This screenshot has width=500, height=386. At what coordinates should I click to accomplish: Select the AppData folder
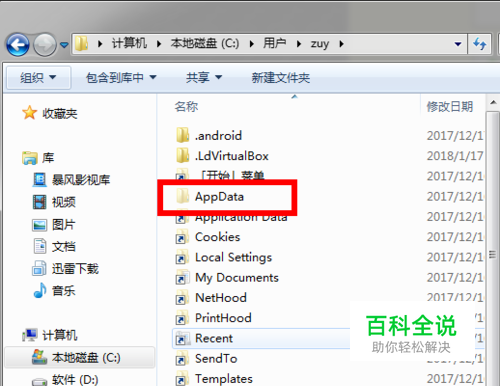tap(219, 197)
